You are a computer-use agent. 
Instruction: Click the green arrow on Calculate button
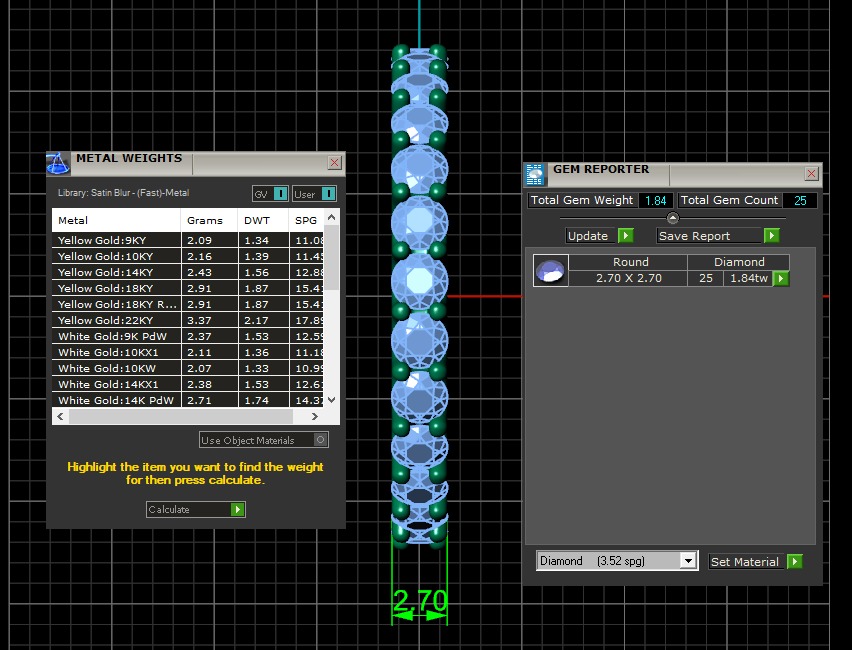pyautogui.click(x=237, y=509)
